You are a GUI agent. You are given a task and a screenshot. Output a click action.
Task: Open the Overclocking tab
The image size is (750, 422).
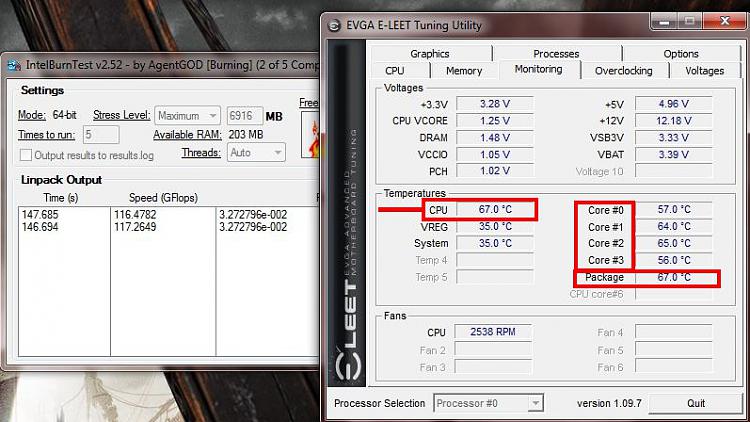coord(624,71)
